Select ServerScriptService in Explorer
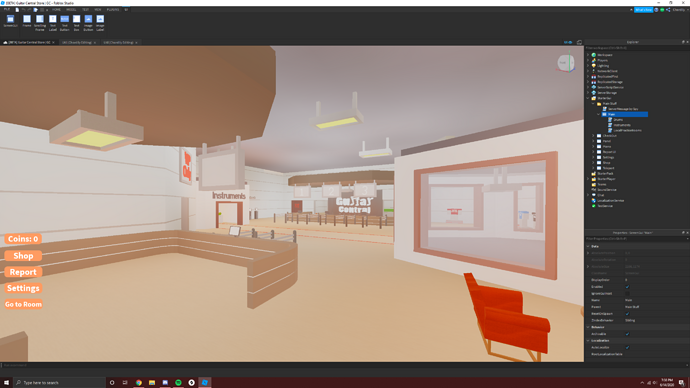 pos(610,87)
